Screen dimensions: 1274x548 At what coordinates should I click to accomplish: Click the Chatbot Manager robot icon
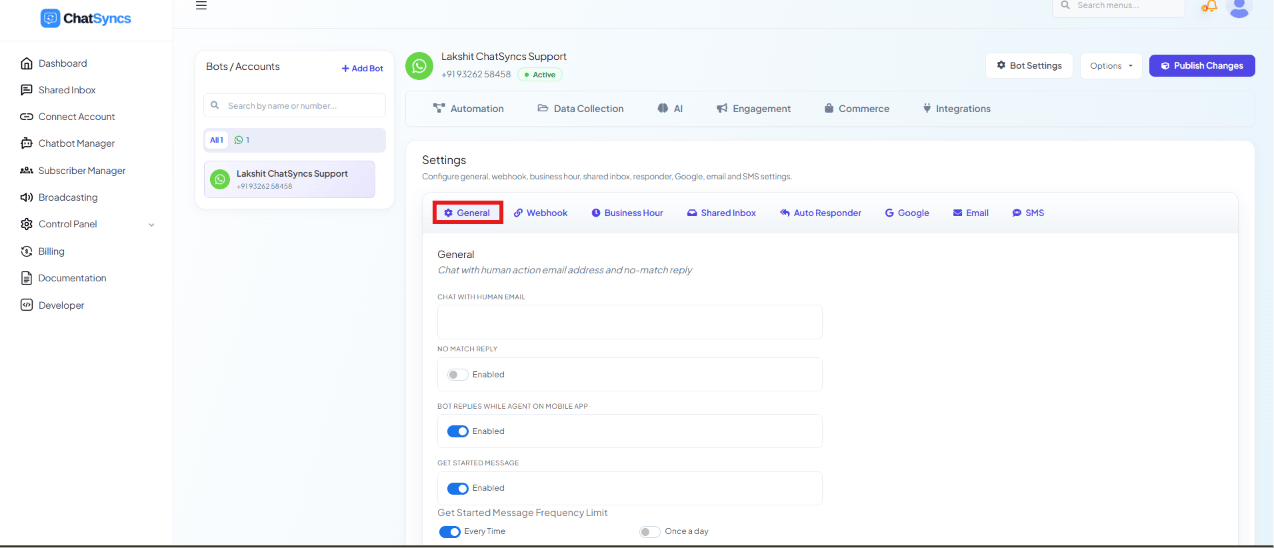click(27, 144)
